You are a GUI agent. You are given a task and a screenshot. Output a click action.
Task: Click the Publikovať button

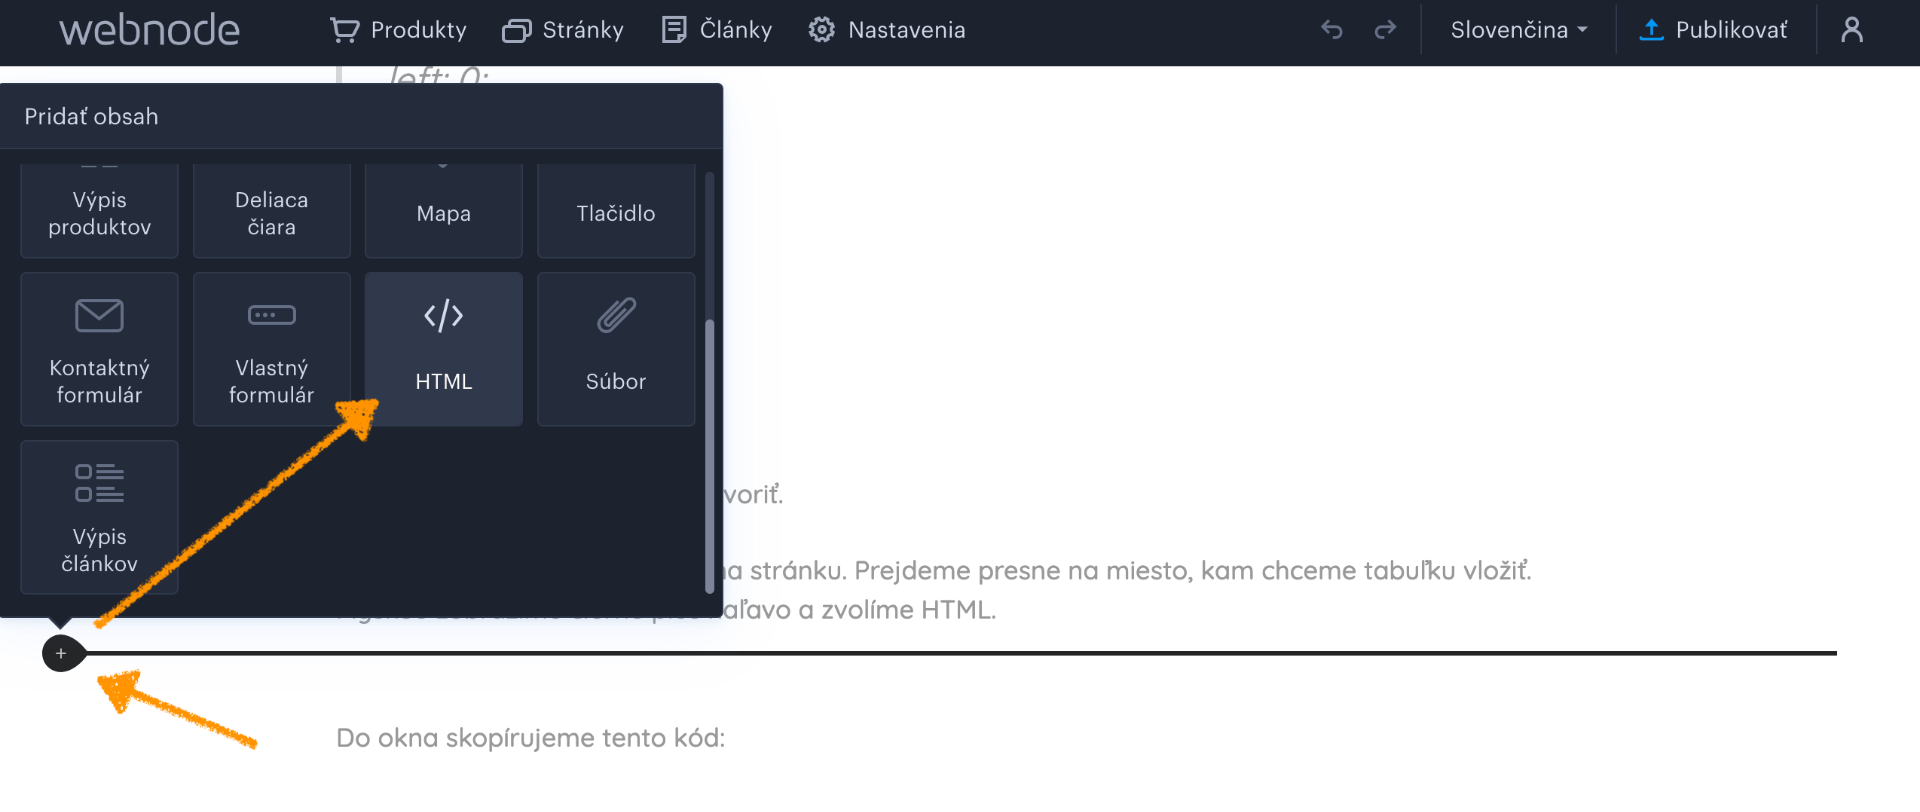(1713, 30)
